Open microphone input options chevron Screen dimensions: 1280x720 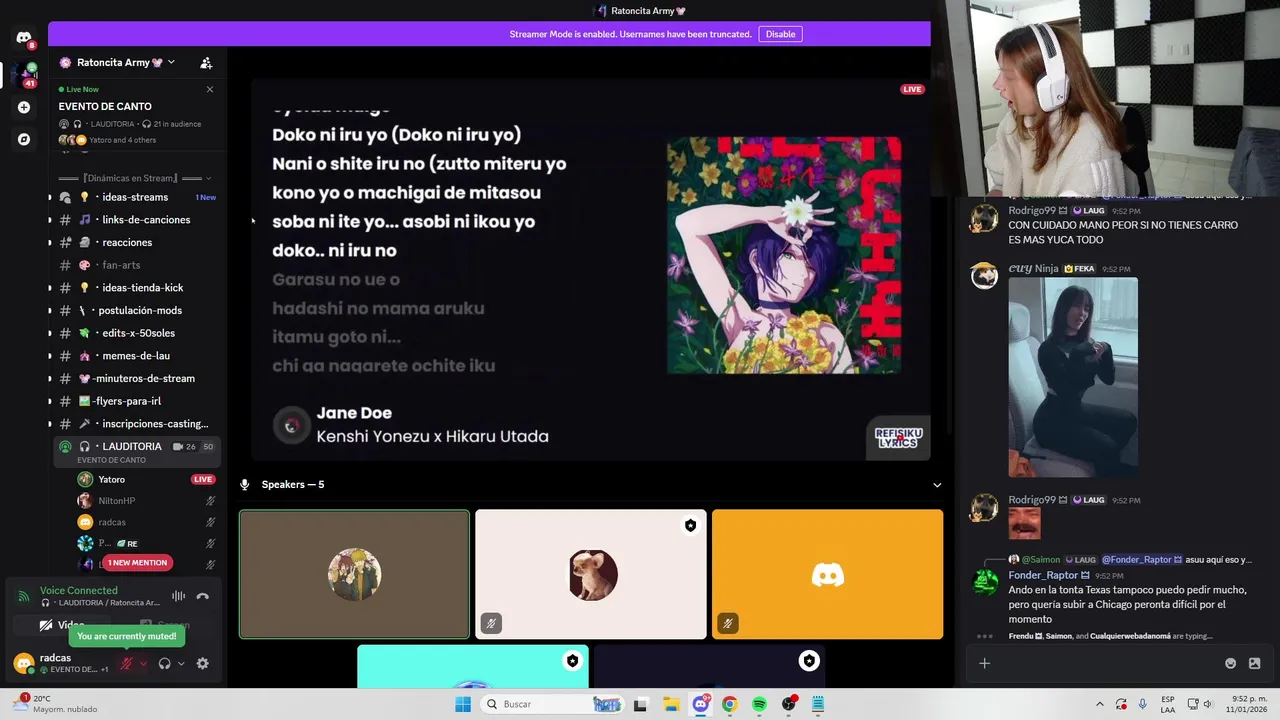[x=143, y=664]
